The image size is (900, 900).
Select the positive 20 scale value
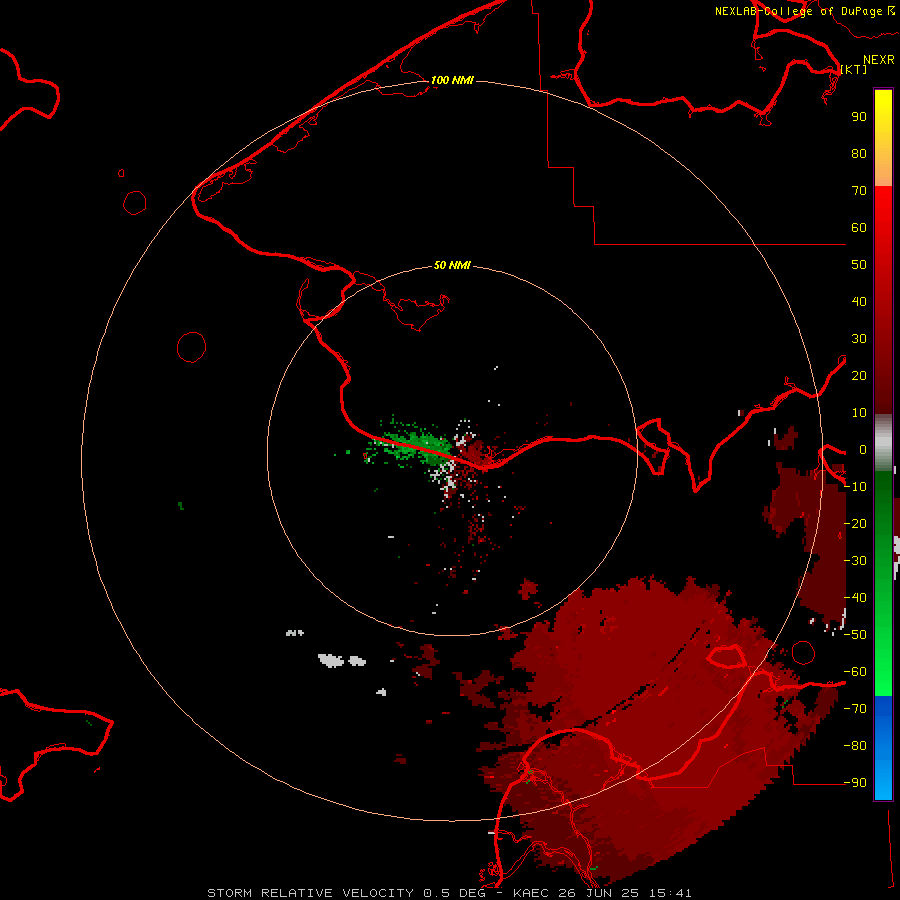pos(859,376)
